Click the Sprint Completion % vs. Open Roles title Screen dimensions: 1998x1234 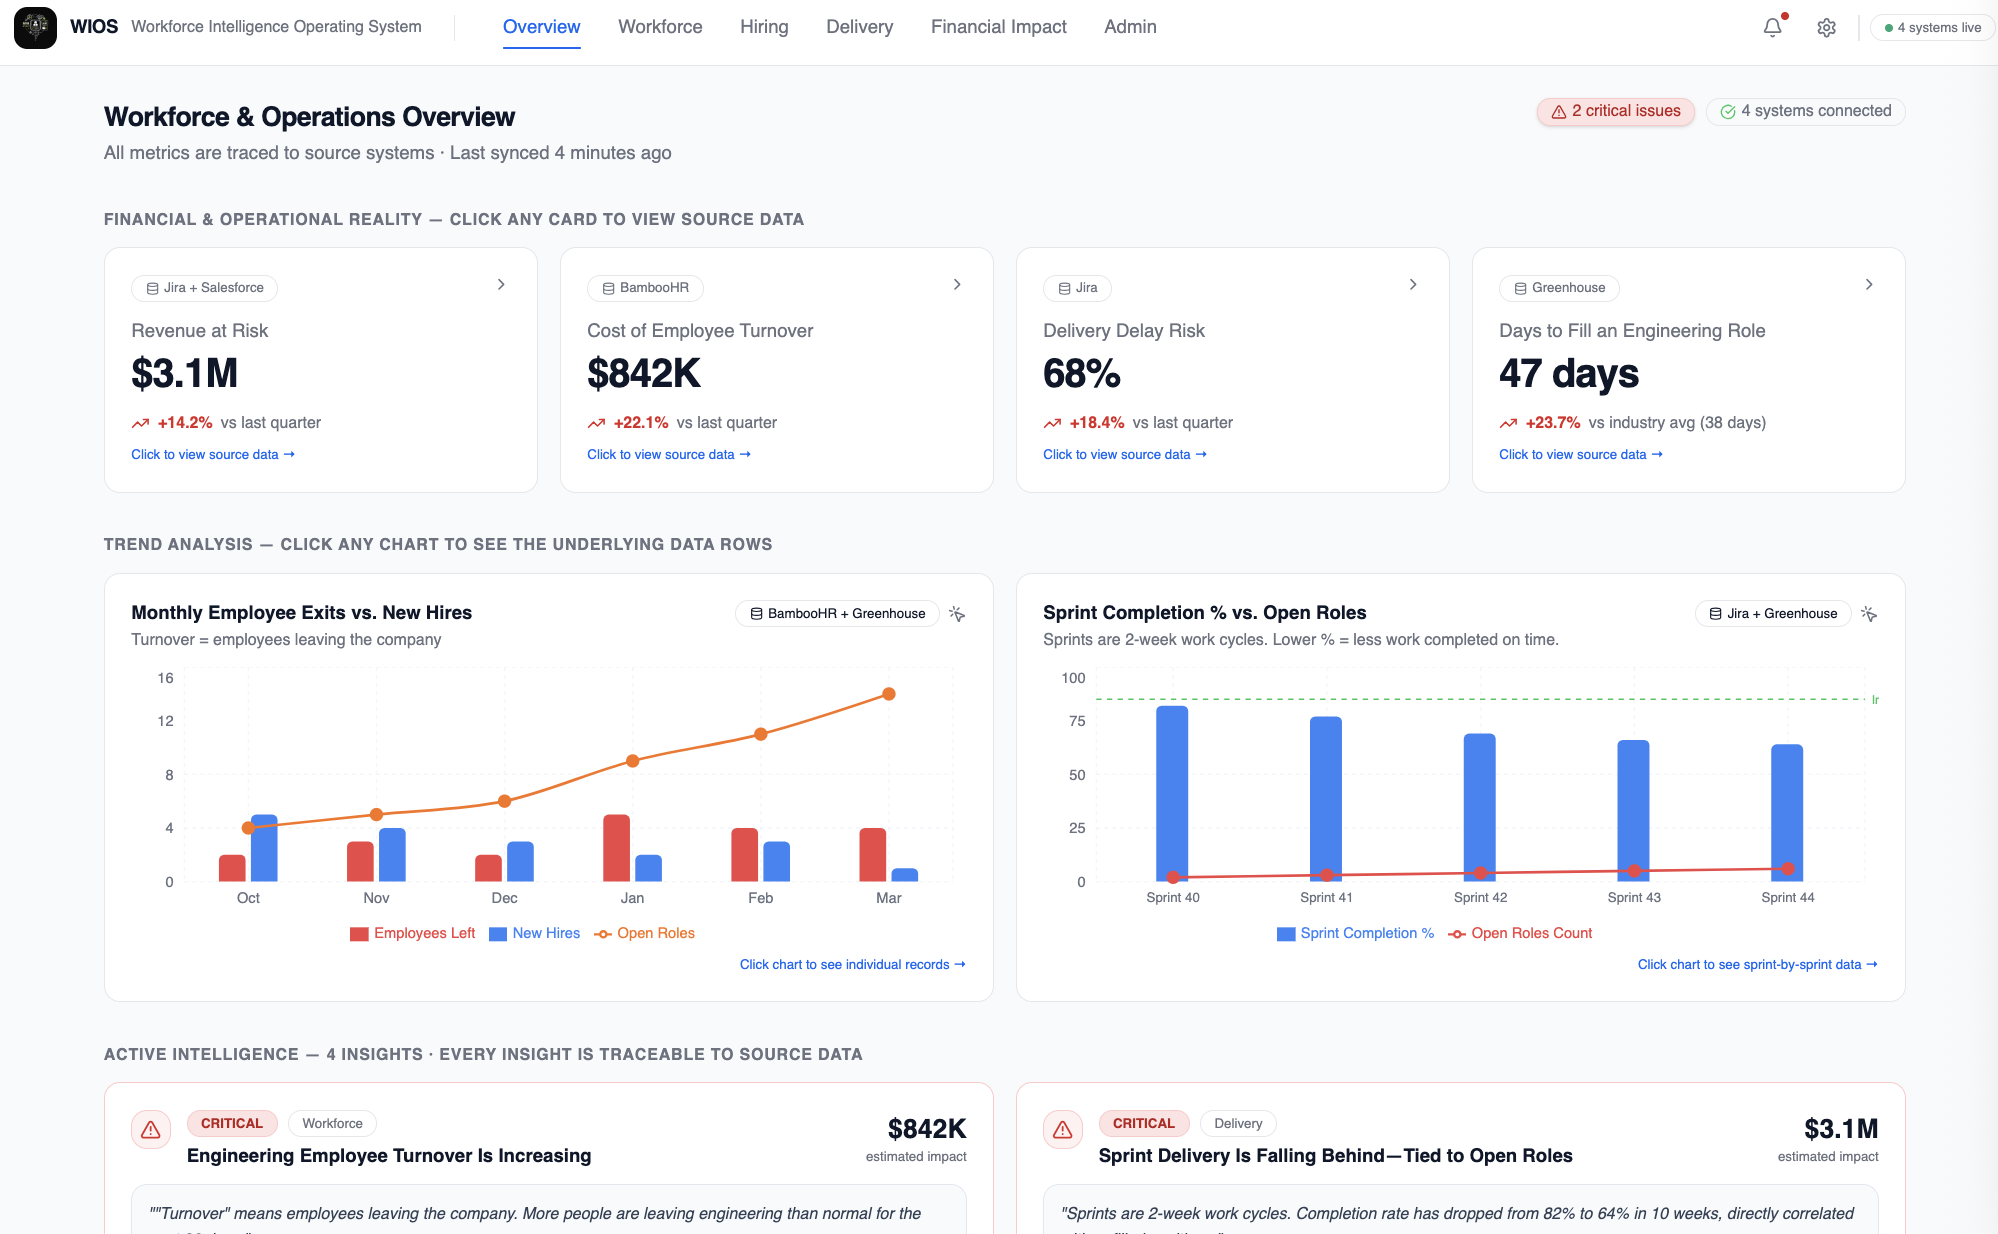point(1204,613)
